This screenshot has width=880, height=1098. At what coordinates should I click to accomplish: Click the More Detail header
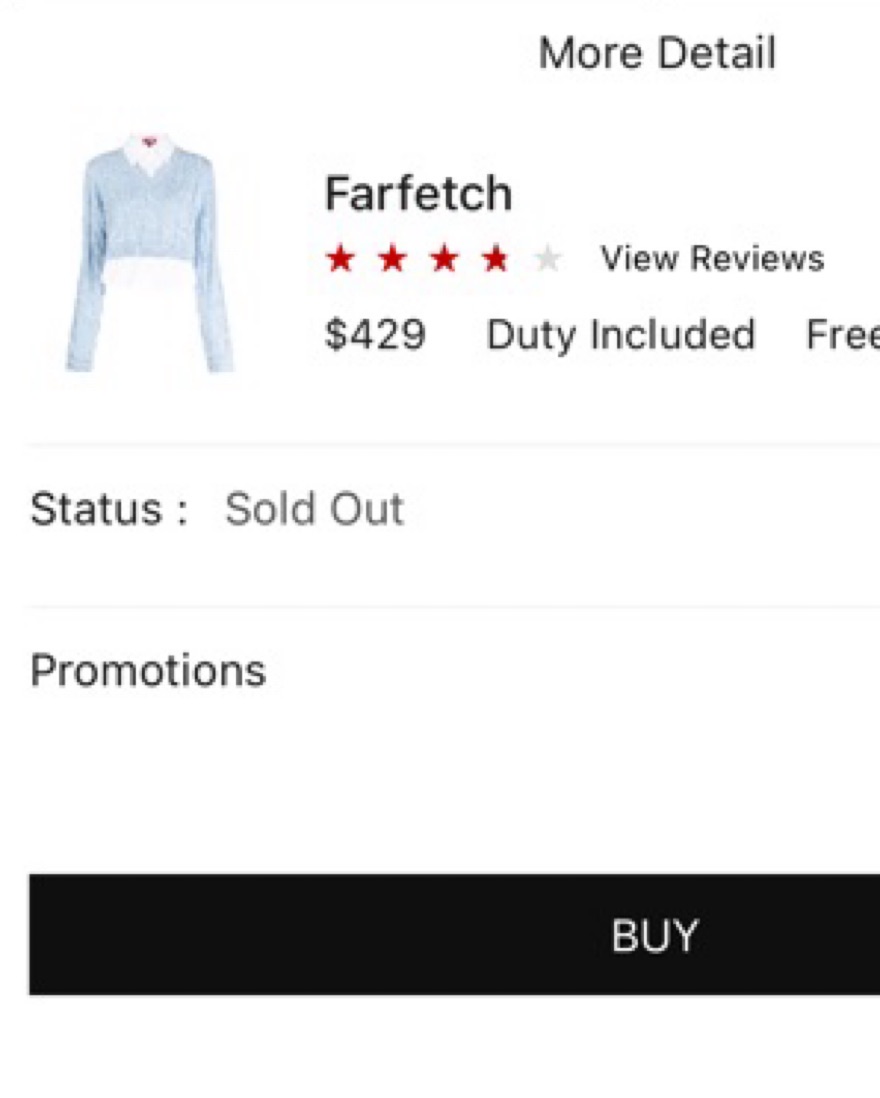click(x=657, y=53)
